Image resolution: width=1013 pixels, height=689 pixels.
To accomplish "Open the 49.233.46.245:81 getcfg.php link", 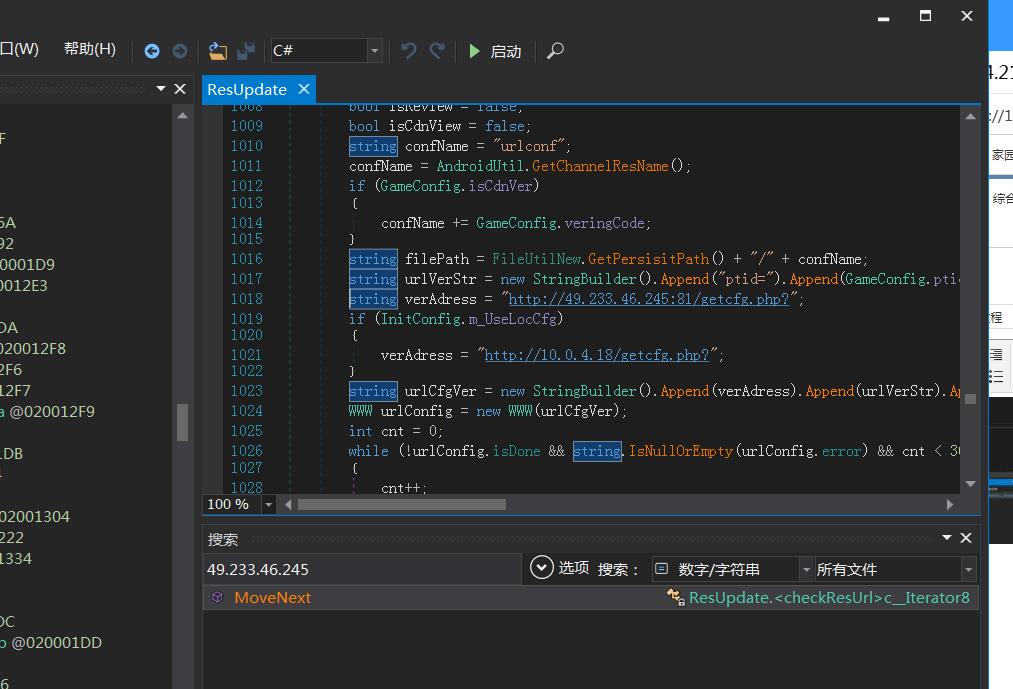I will (648, 299).
